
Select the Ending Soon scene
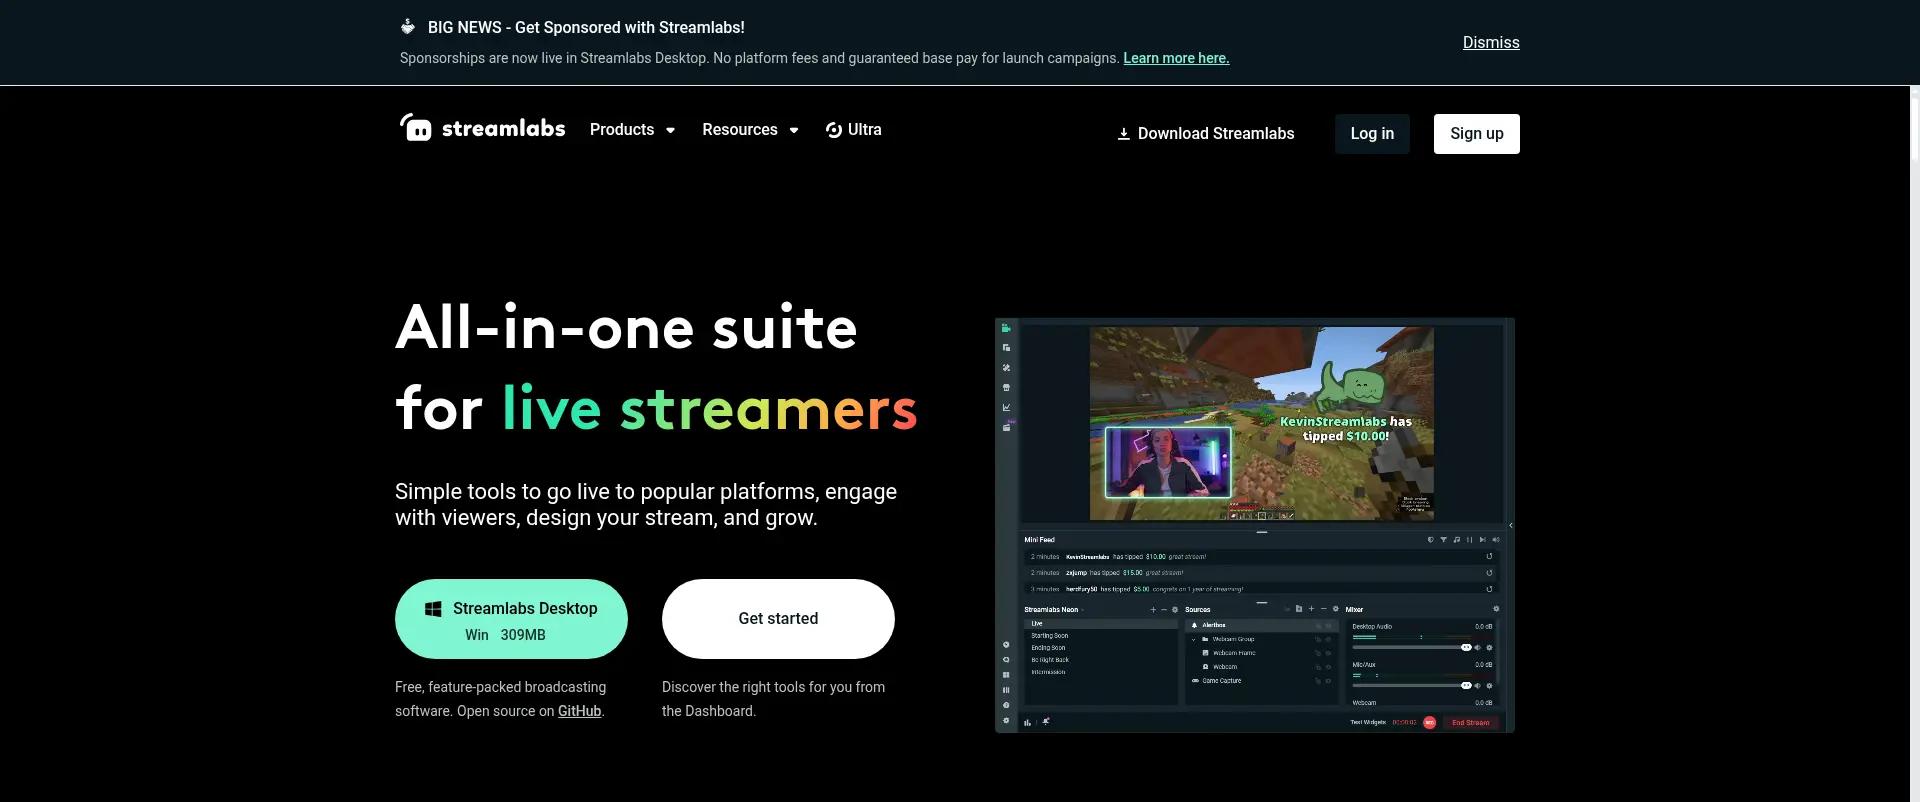[x=1048, y=648]
